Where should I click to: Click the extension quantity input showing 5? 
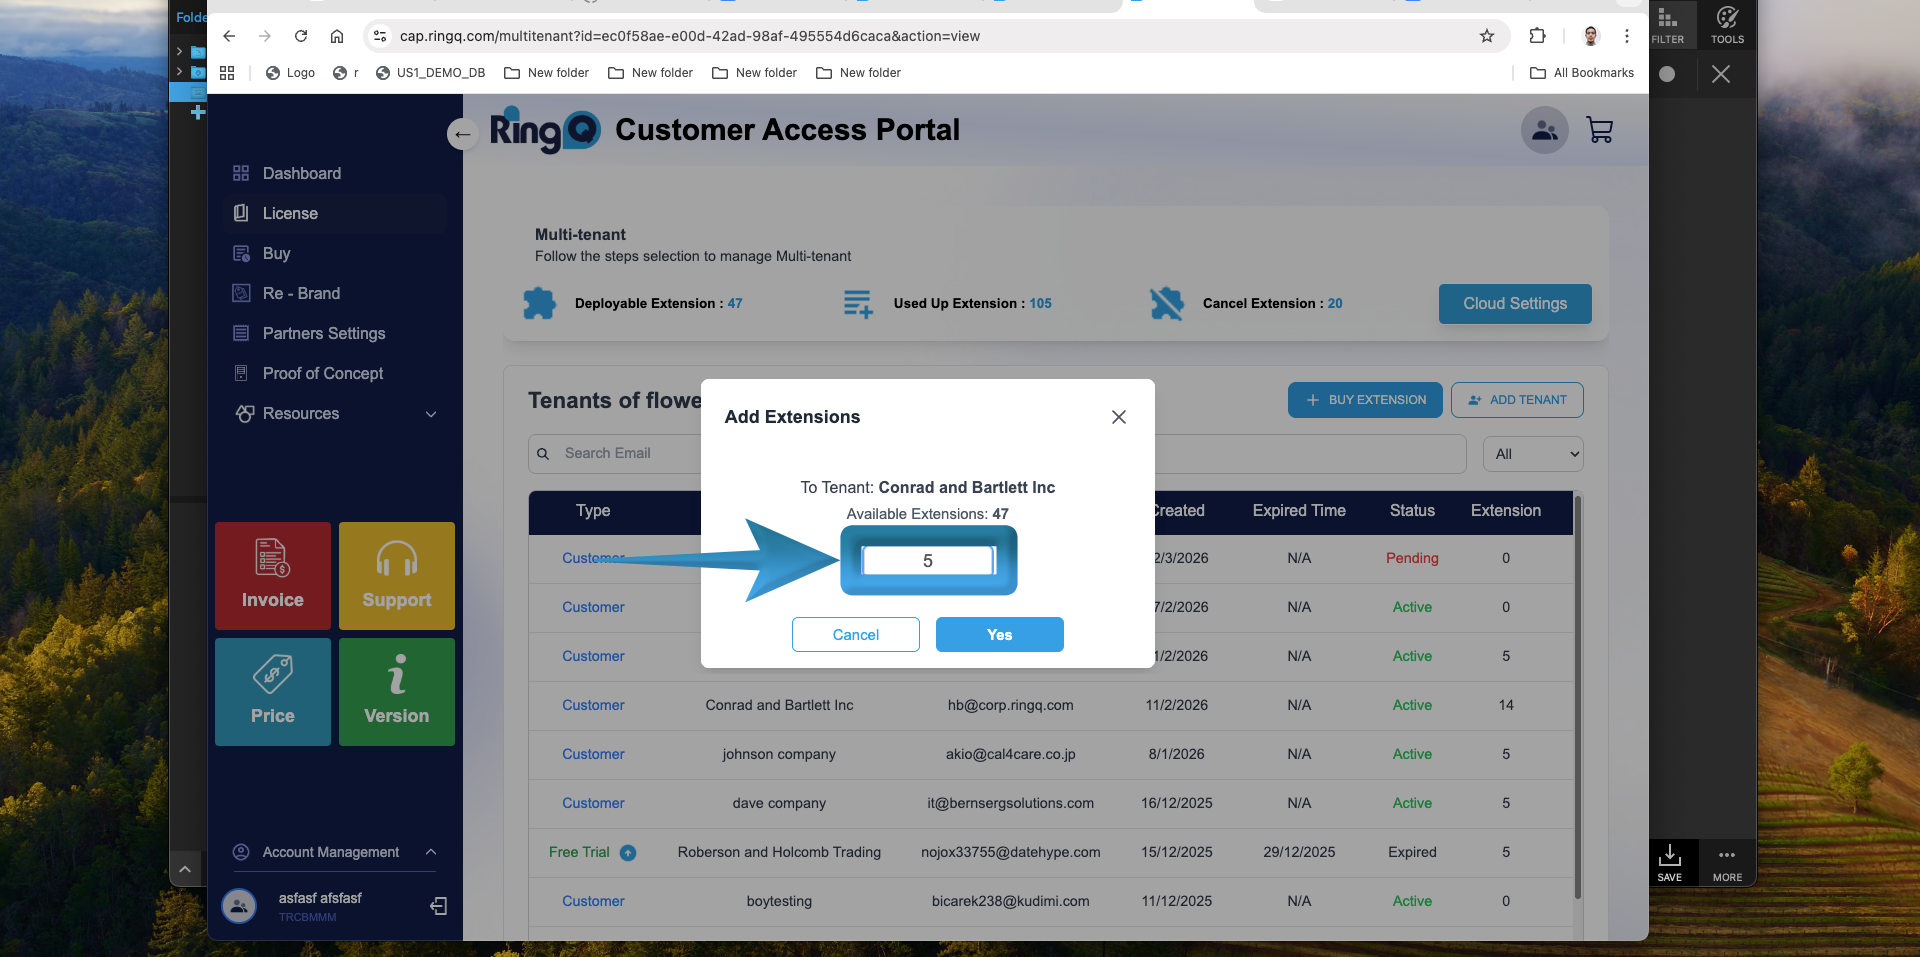point(928,560)
